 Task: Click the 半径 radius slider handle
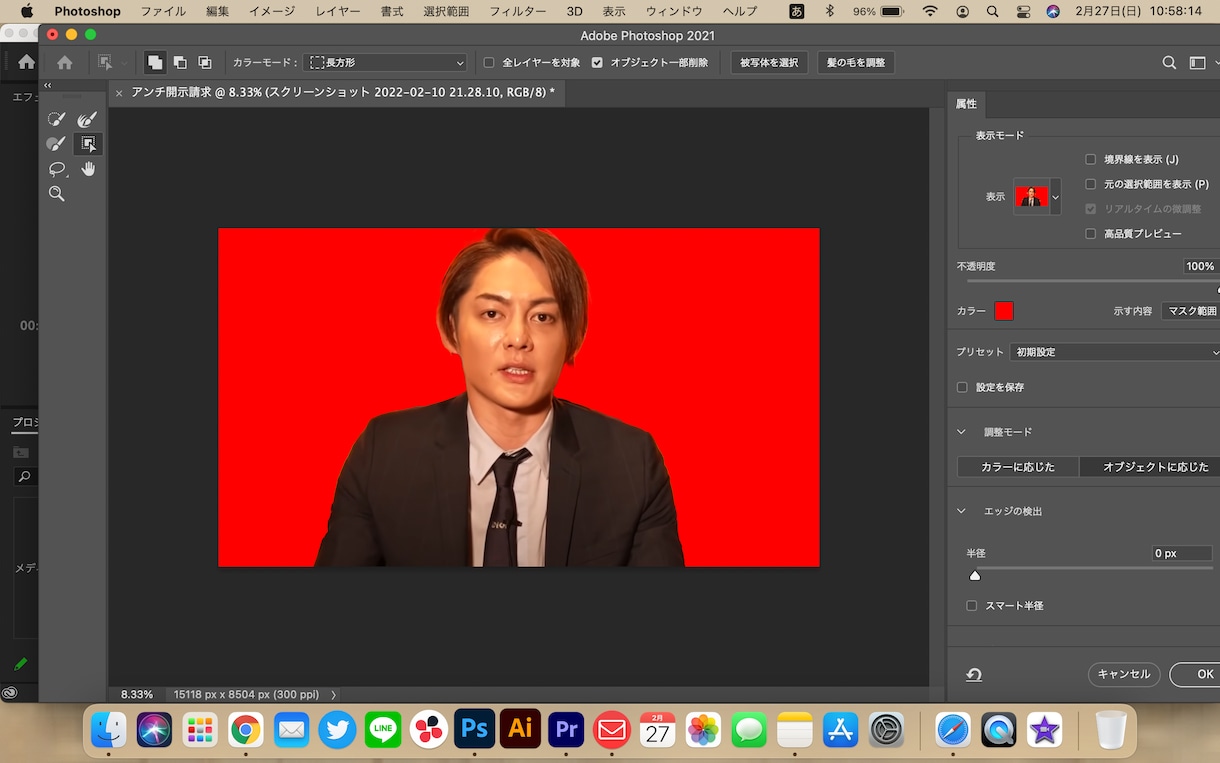pos(975,575)
